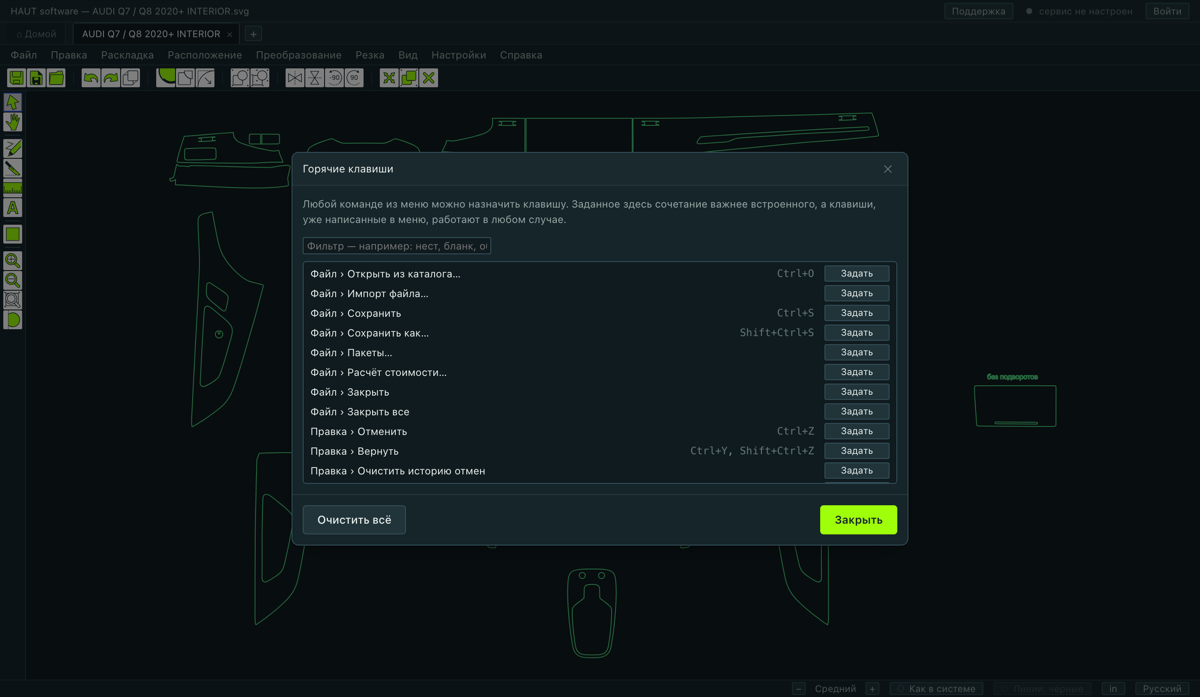Screen dimensions: 1200x697
Task: Flip horizontally using the mirror icon
Action: [295, 78]
